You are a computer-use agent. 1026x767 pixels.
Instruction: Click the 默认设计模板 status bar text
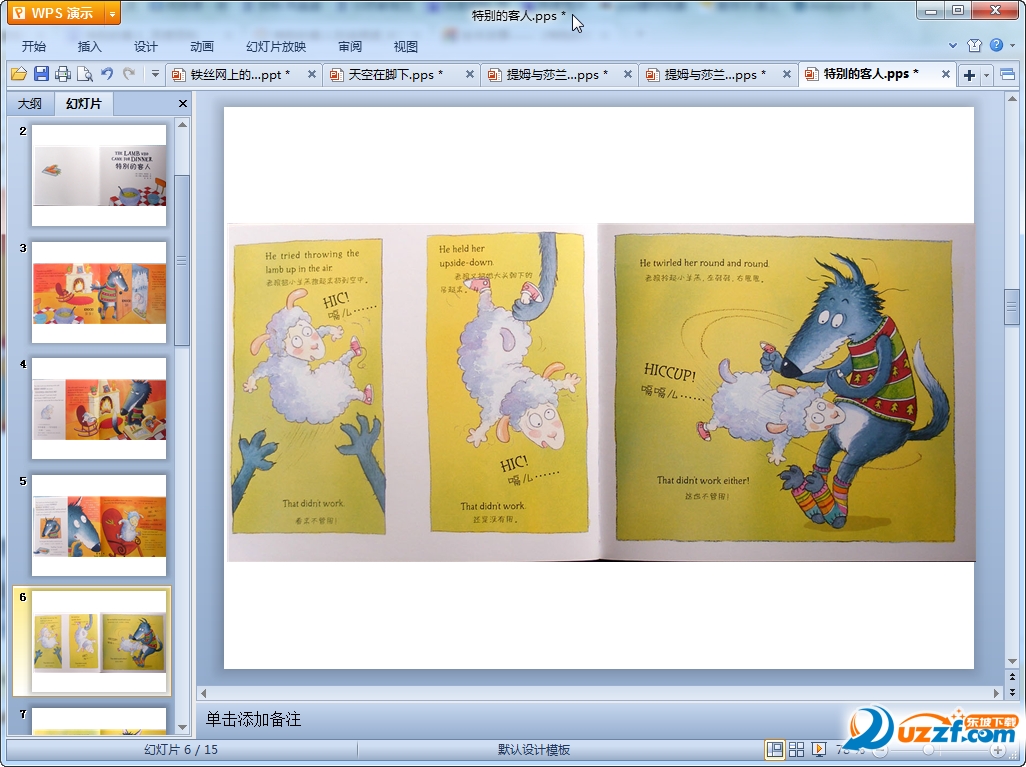point(533,750)
